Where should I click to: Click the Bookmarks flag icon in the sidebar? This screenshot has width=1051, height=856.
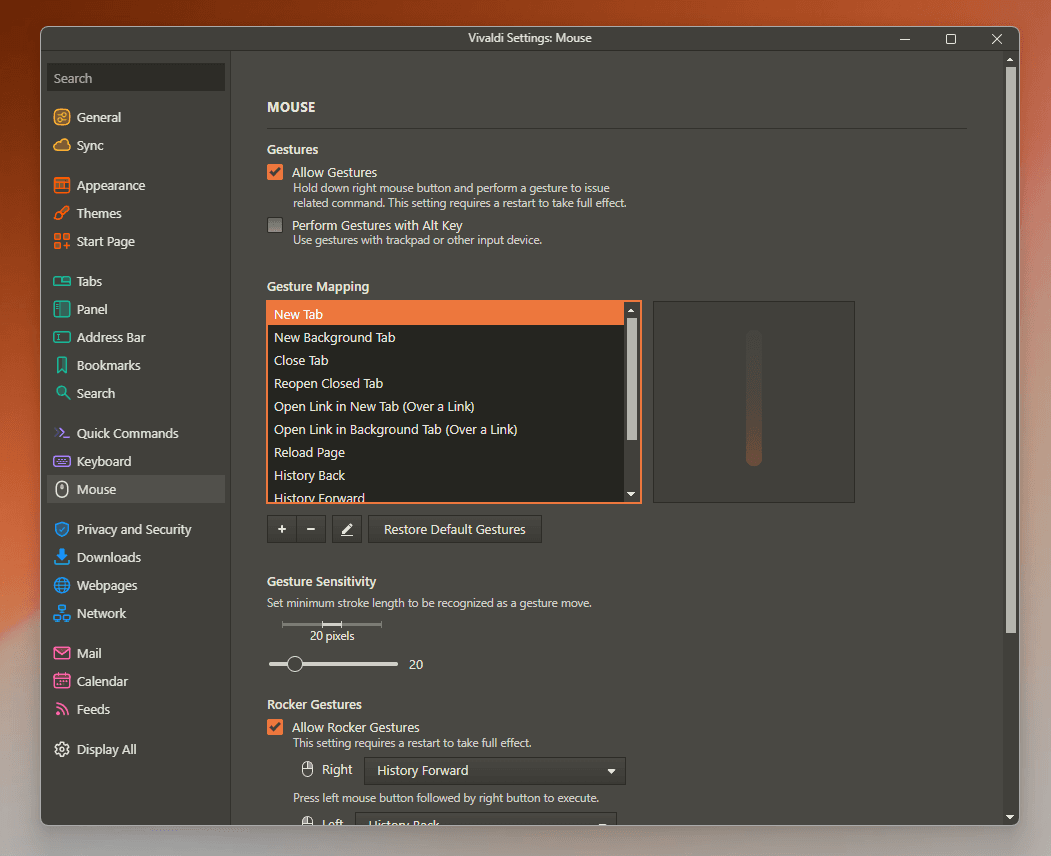coord(61,365)
